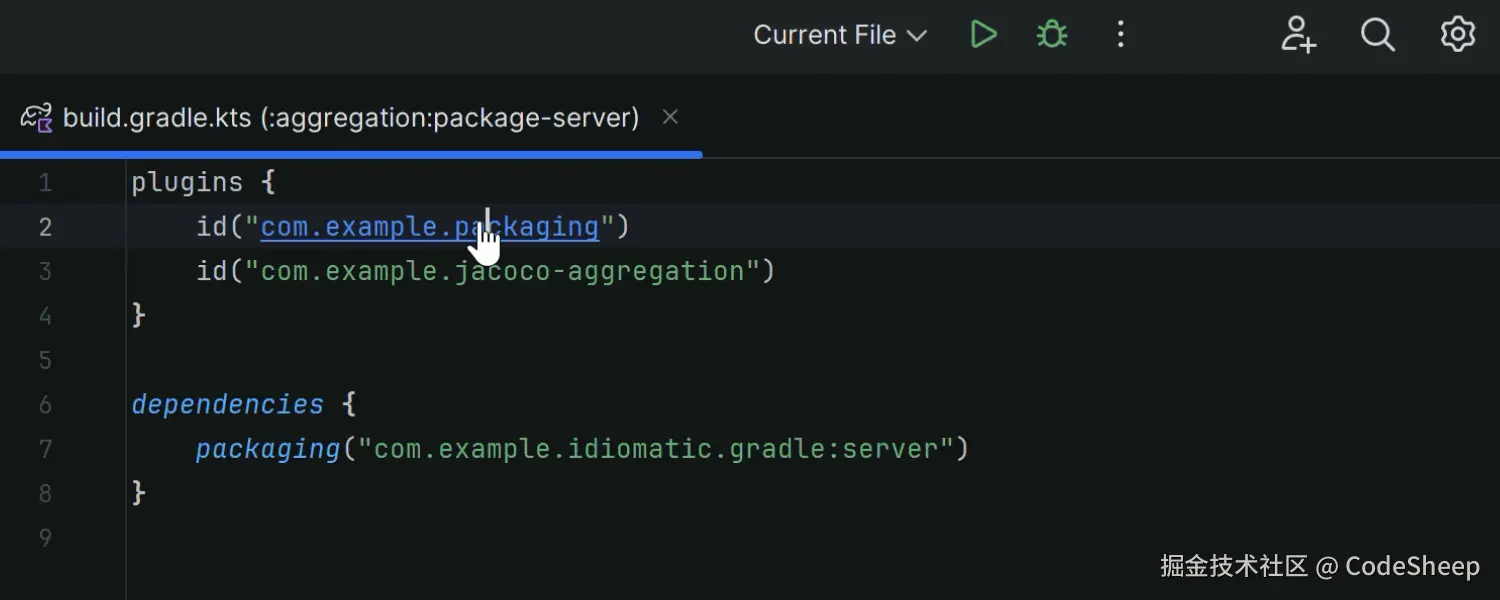Image resolution: width=1500 pixels, height=600 pixels.
Task: Click the packaging function call on line 7
Action: (x=268, y=449)
